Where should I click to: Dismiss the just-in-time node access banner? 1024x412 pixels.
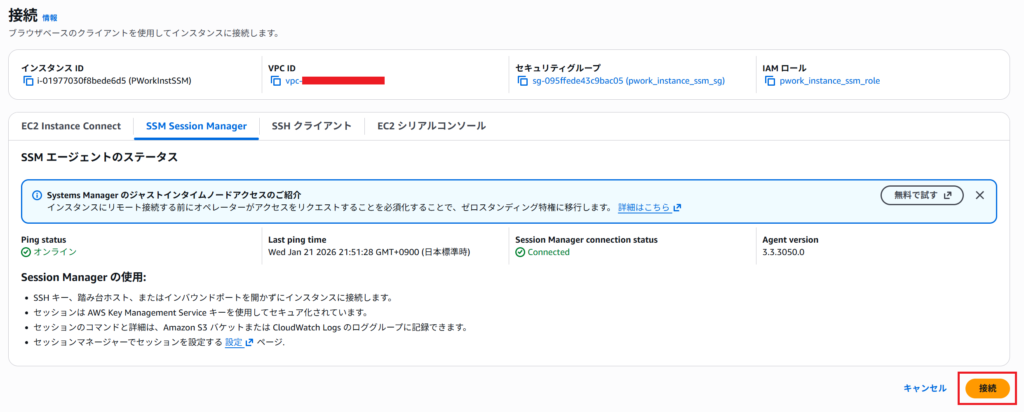(979, 195)
